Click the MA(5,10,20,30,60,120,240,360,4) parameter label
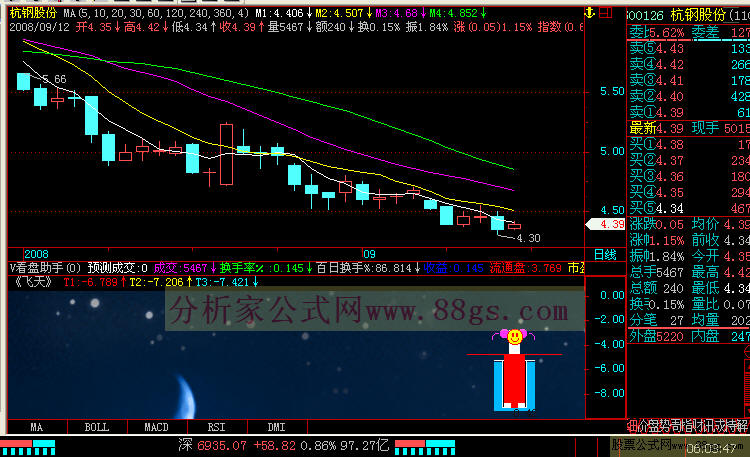This screenshot has width=750, height=457. (x=156, y=13)
